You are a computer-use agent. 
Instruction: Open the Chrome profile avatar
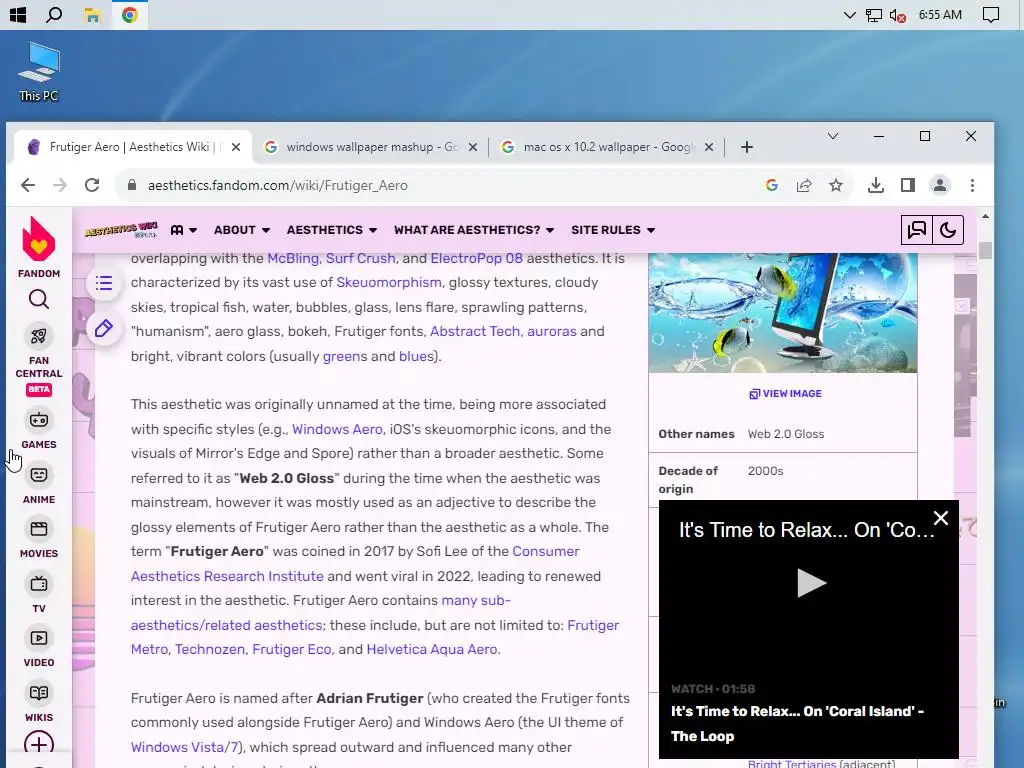coord(940,185)
